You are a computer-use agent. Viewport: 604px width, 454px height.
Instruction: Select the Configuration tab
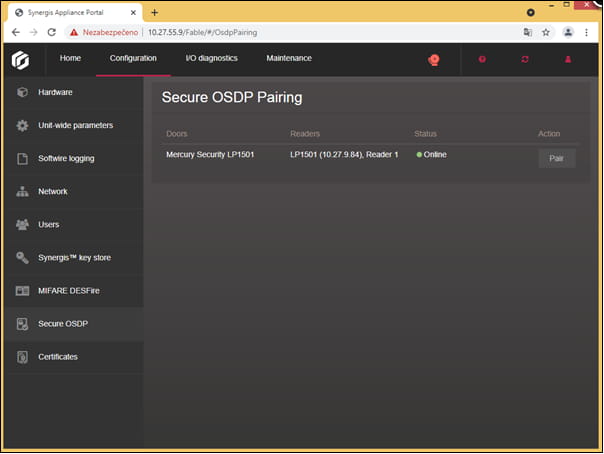[x=133, y=58]
